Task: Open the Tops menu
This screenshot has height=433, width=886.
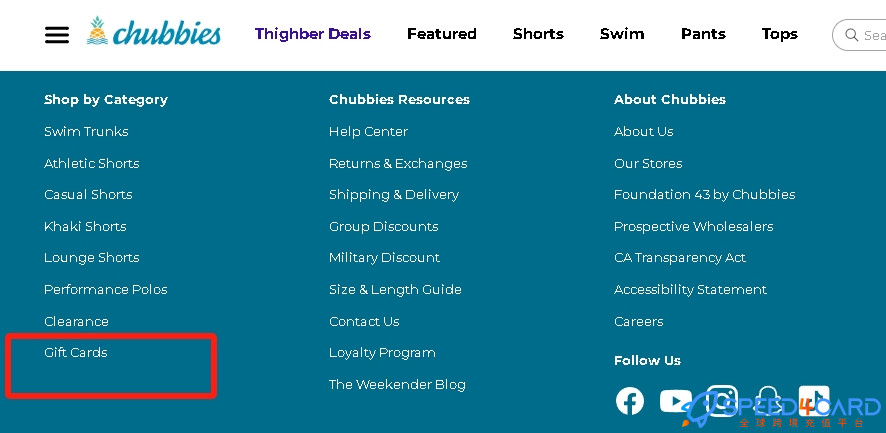Action: click(780, 34)
